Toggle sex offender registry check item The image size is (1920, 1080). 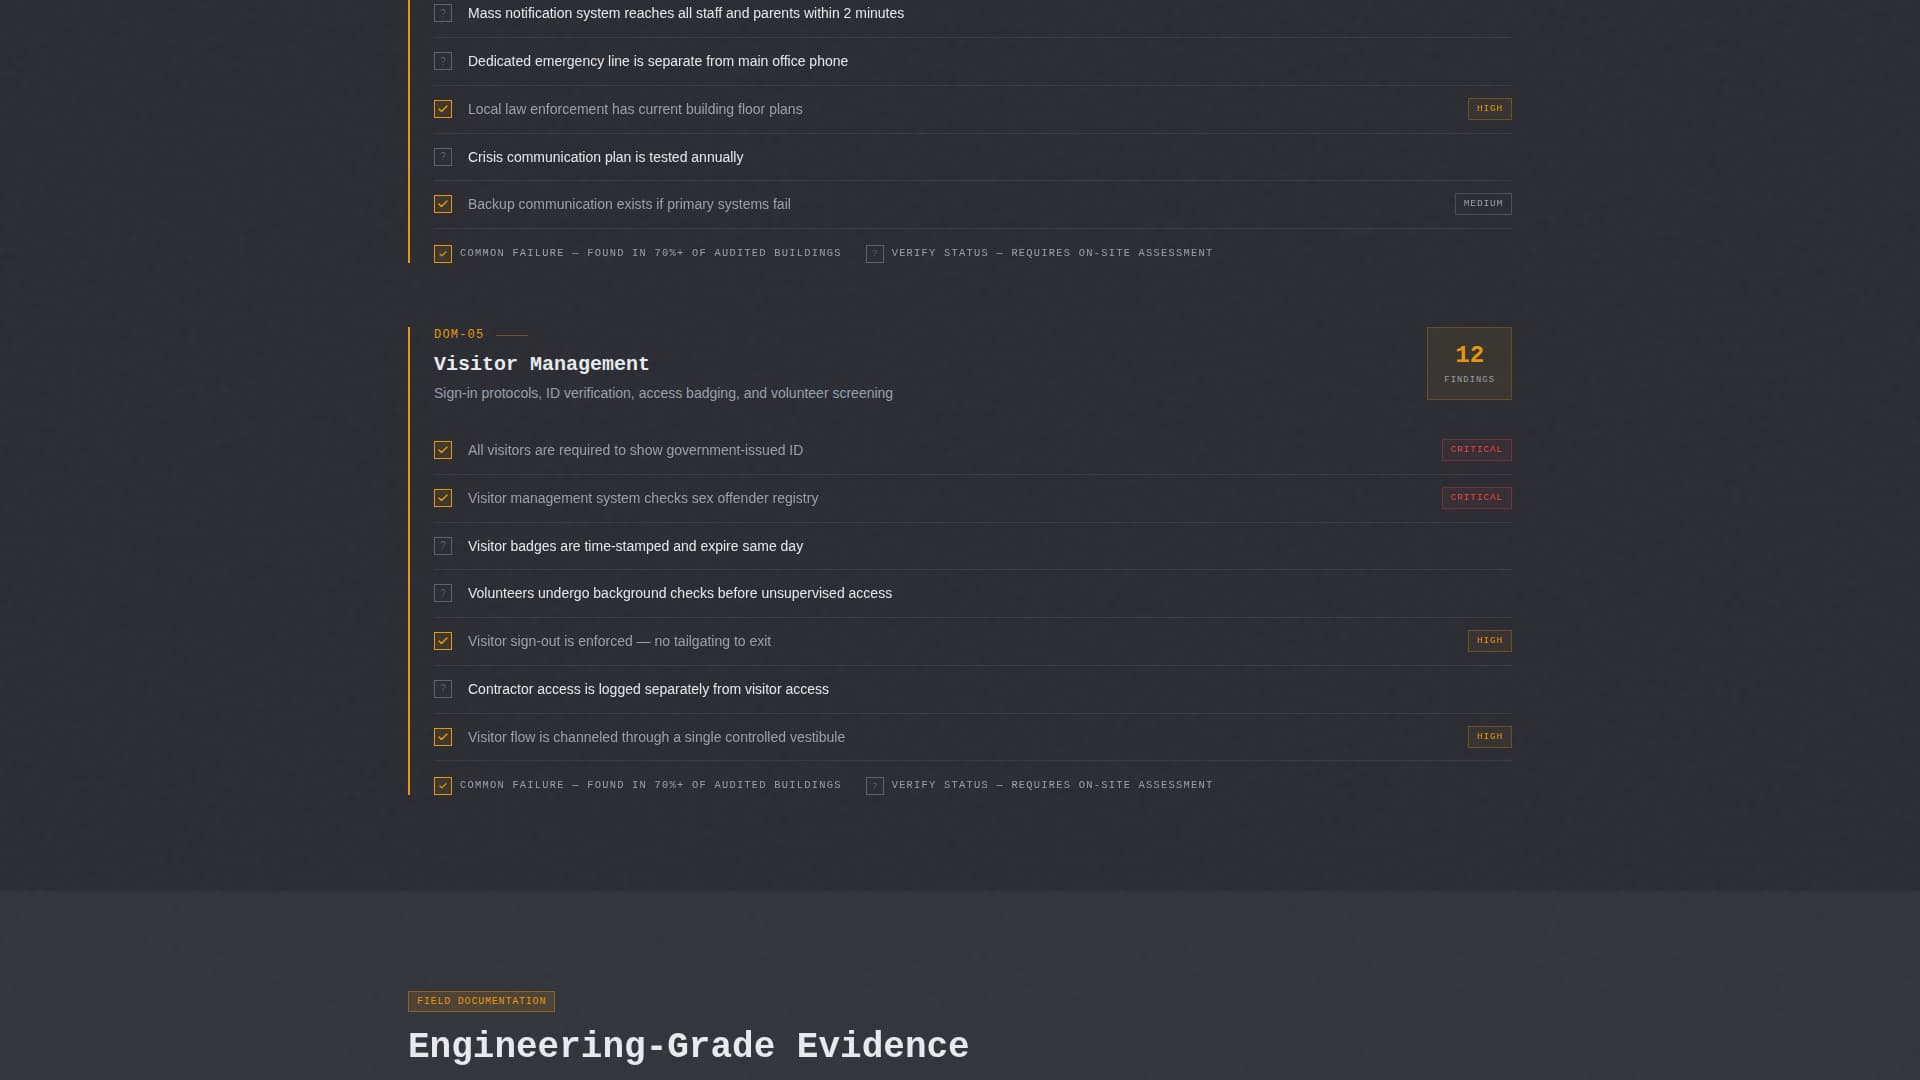click(443, 498)
